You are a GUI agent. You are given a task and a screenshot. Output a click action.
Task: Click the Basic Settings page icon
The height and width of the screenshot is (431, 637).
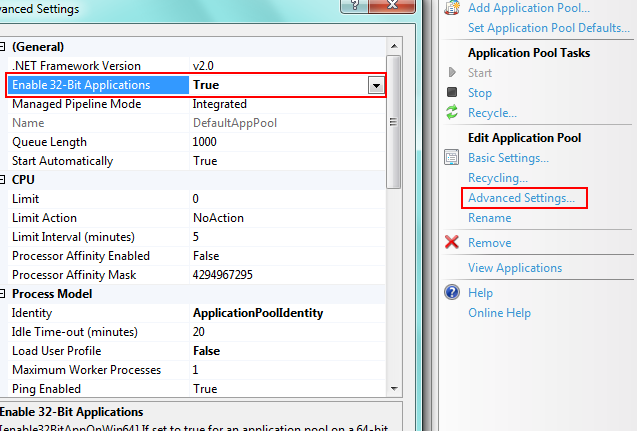[451, 157]
